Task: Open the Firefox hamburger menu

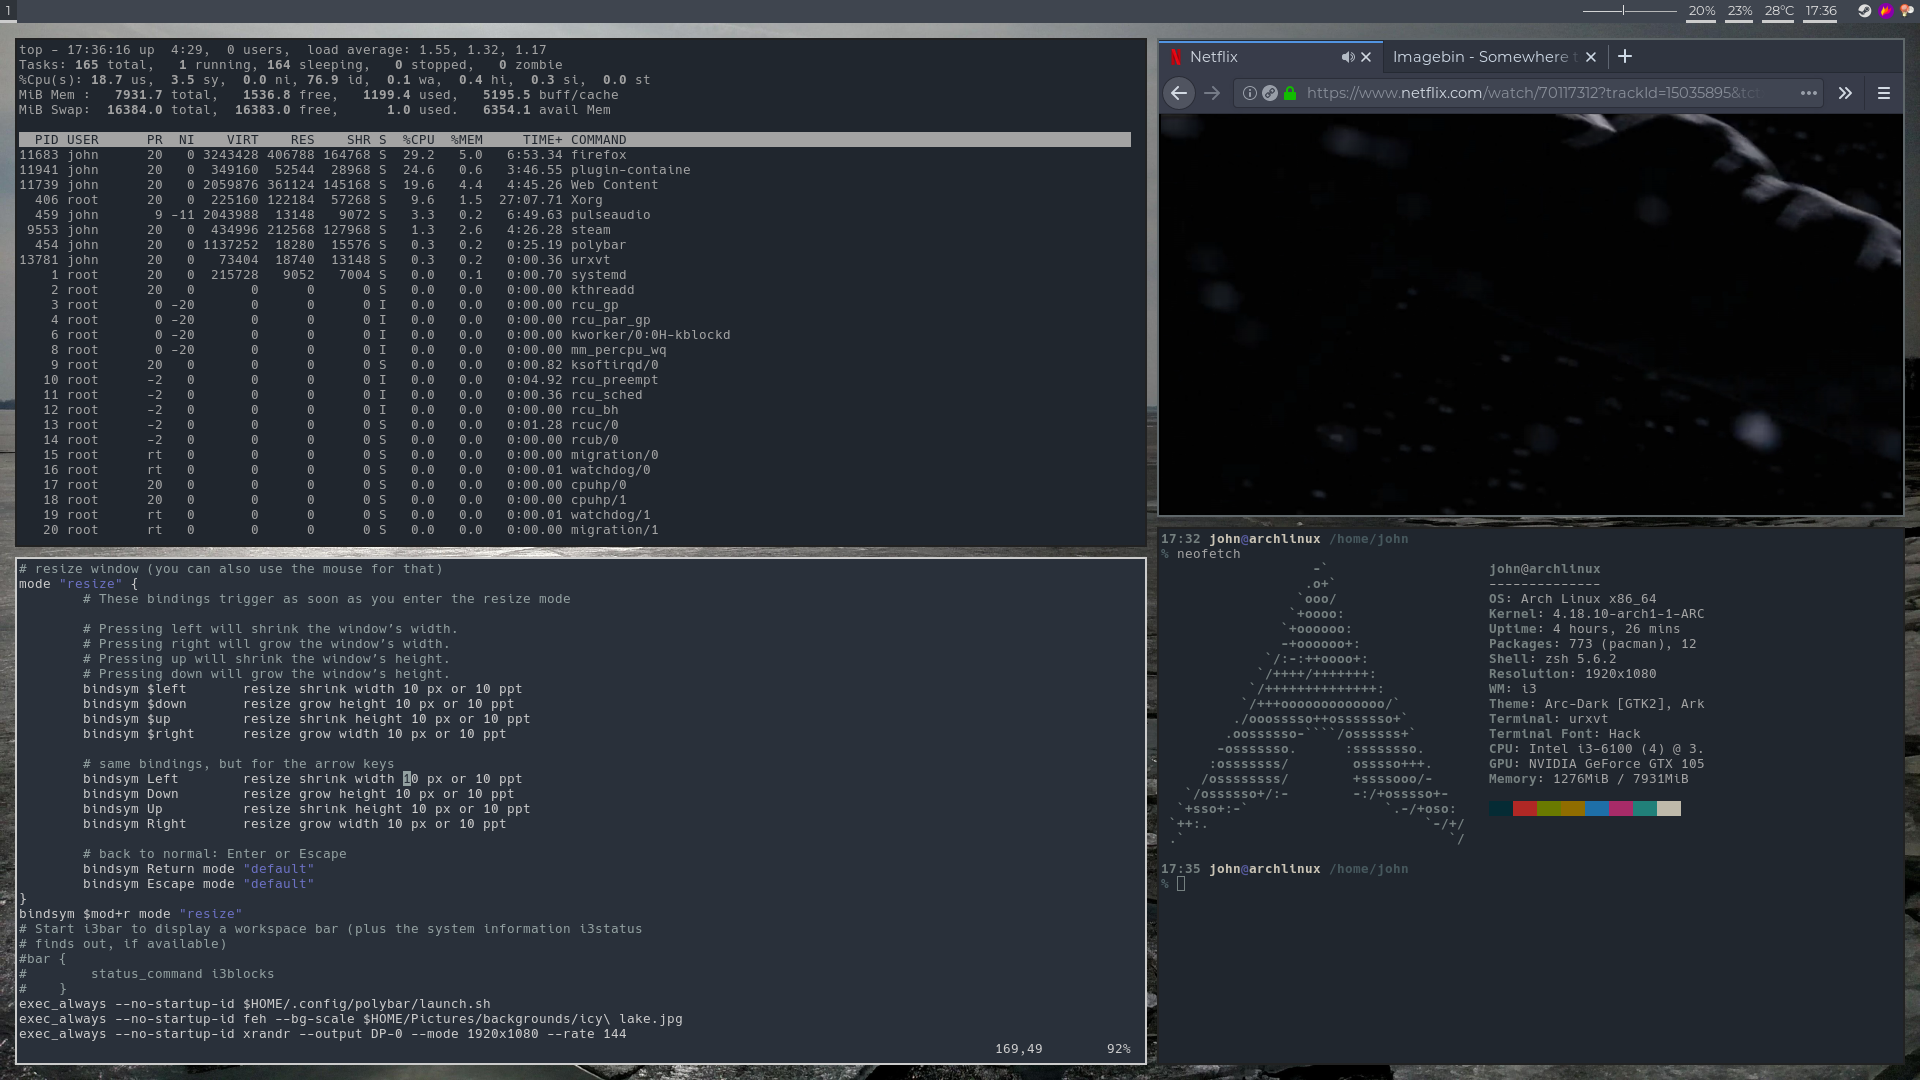Action: pyautogui.click(x=1884, y=93)
